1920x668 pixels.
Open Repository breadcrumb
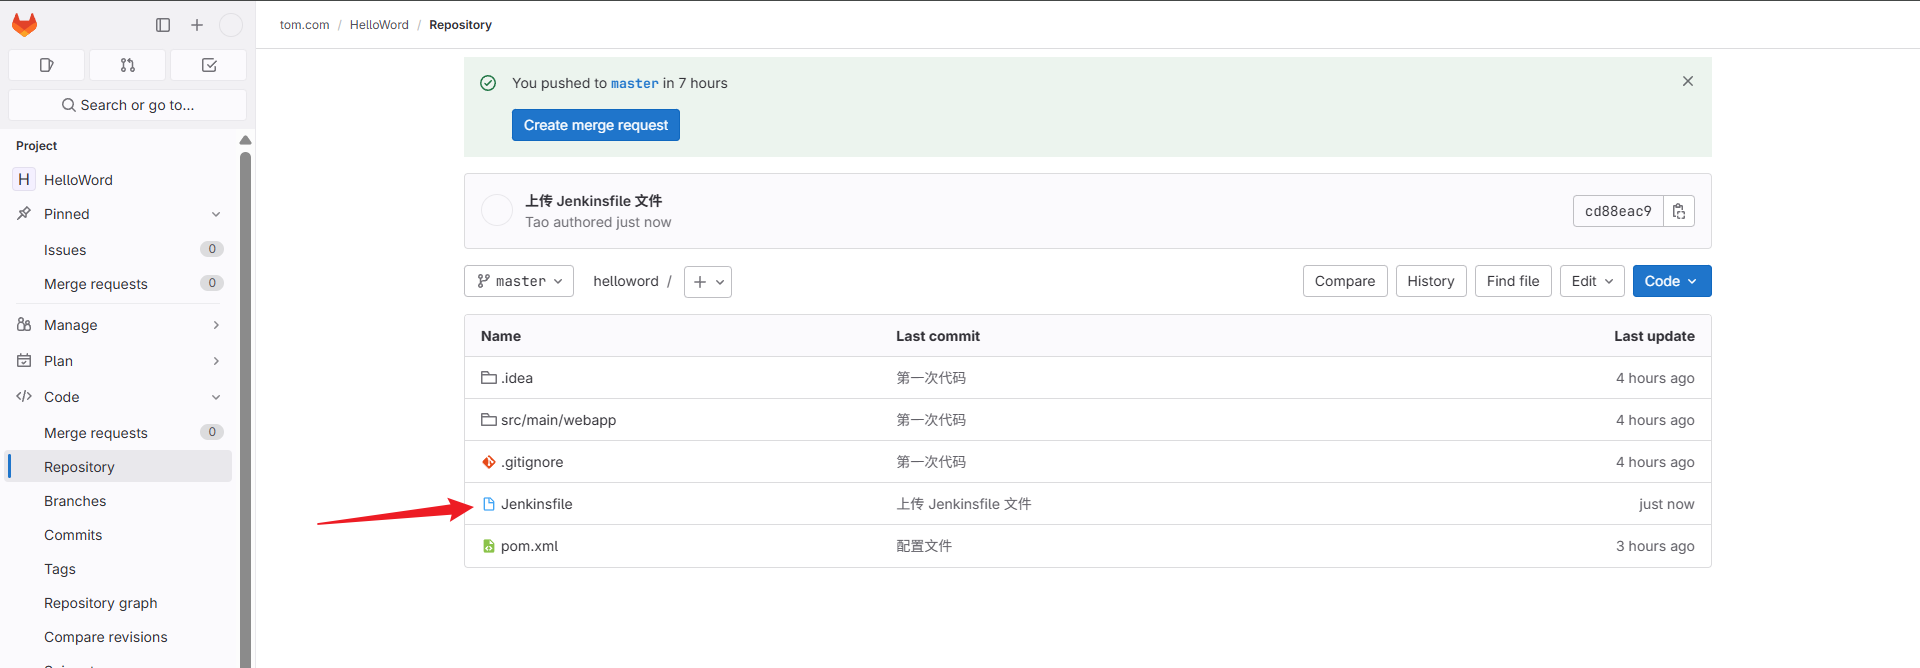[460, 25]
